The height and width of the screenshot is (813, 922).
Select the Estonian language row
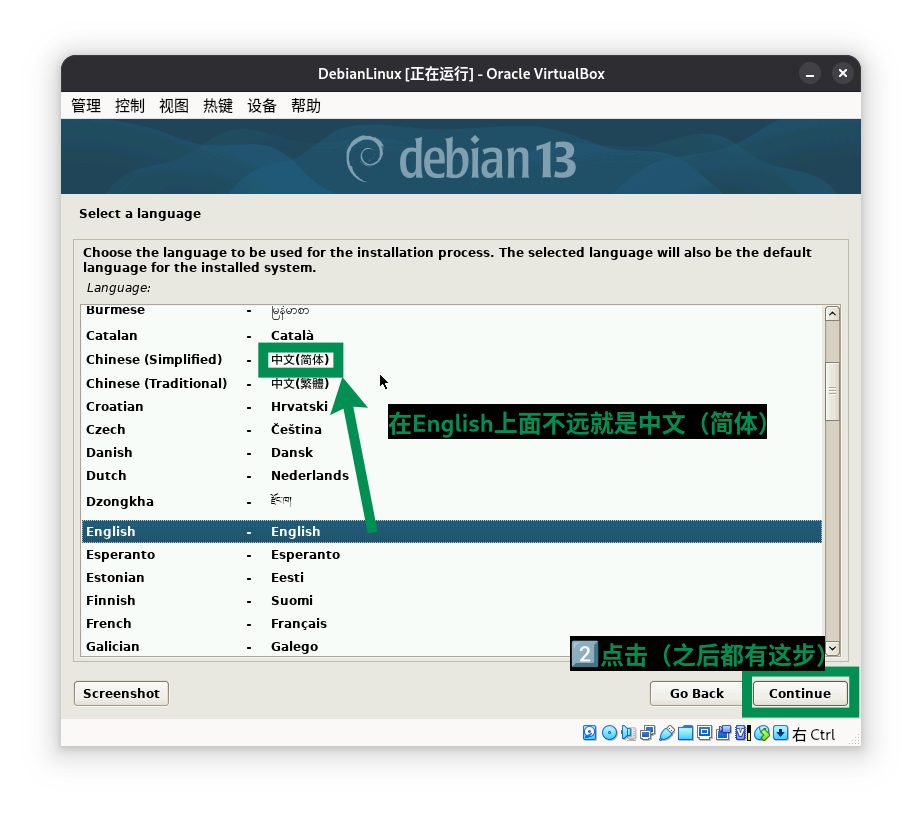point(452,577)
